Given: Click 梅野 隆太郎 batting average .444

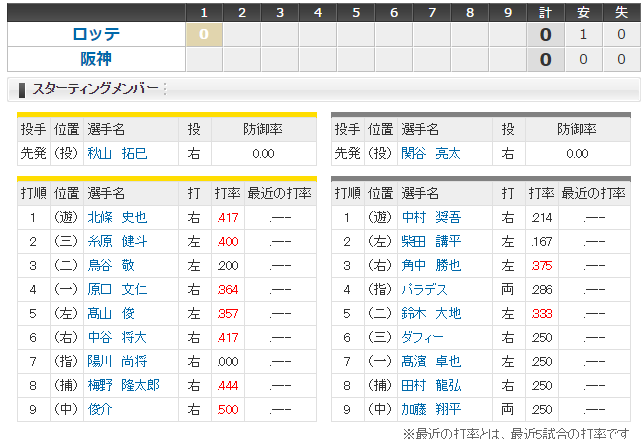Looking at the screenshot, I should (x=228, y=385).
